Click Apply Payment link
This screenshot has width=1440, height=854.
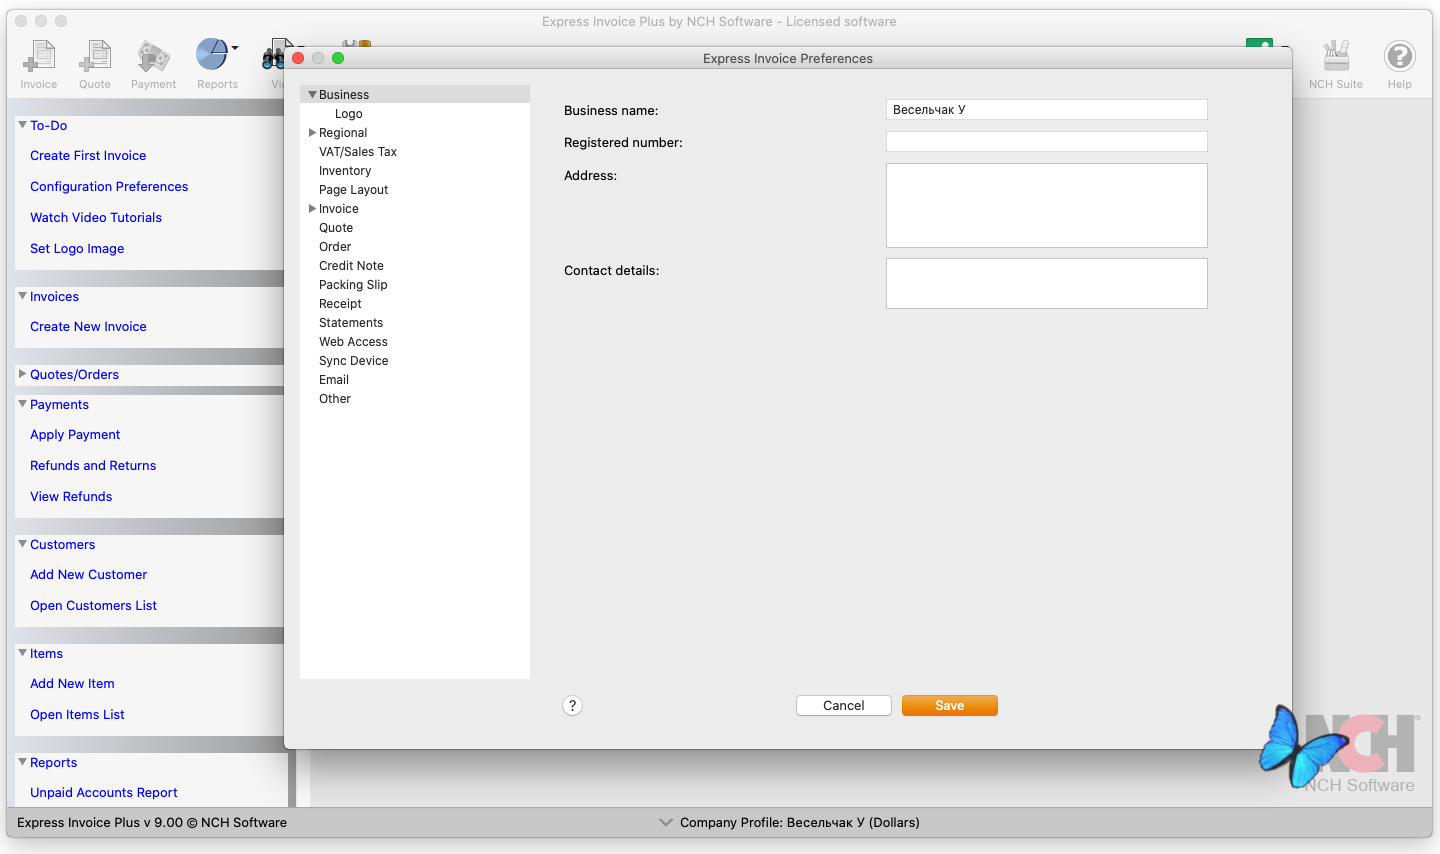[x=75, y=435]
